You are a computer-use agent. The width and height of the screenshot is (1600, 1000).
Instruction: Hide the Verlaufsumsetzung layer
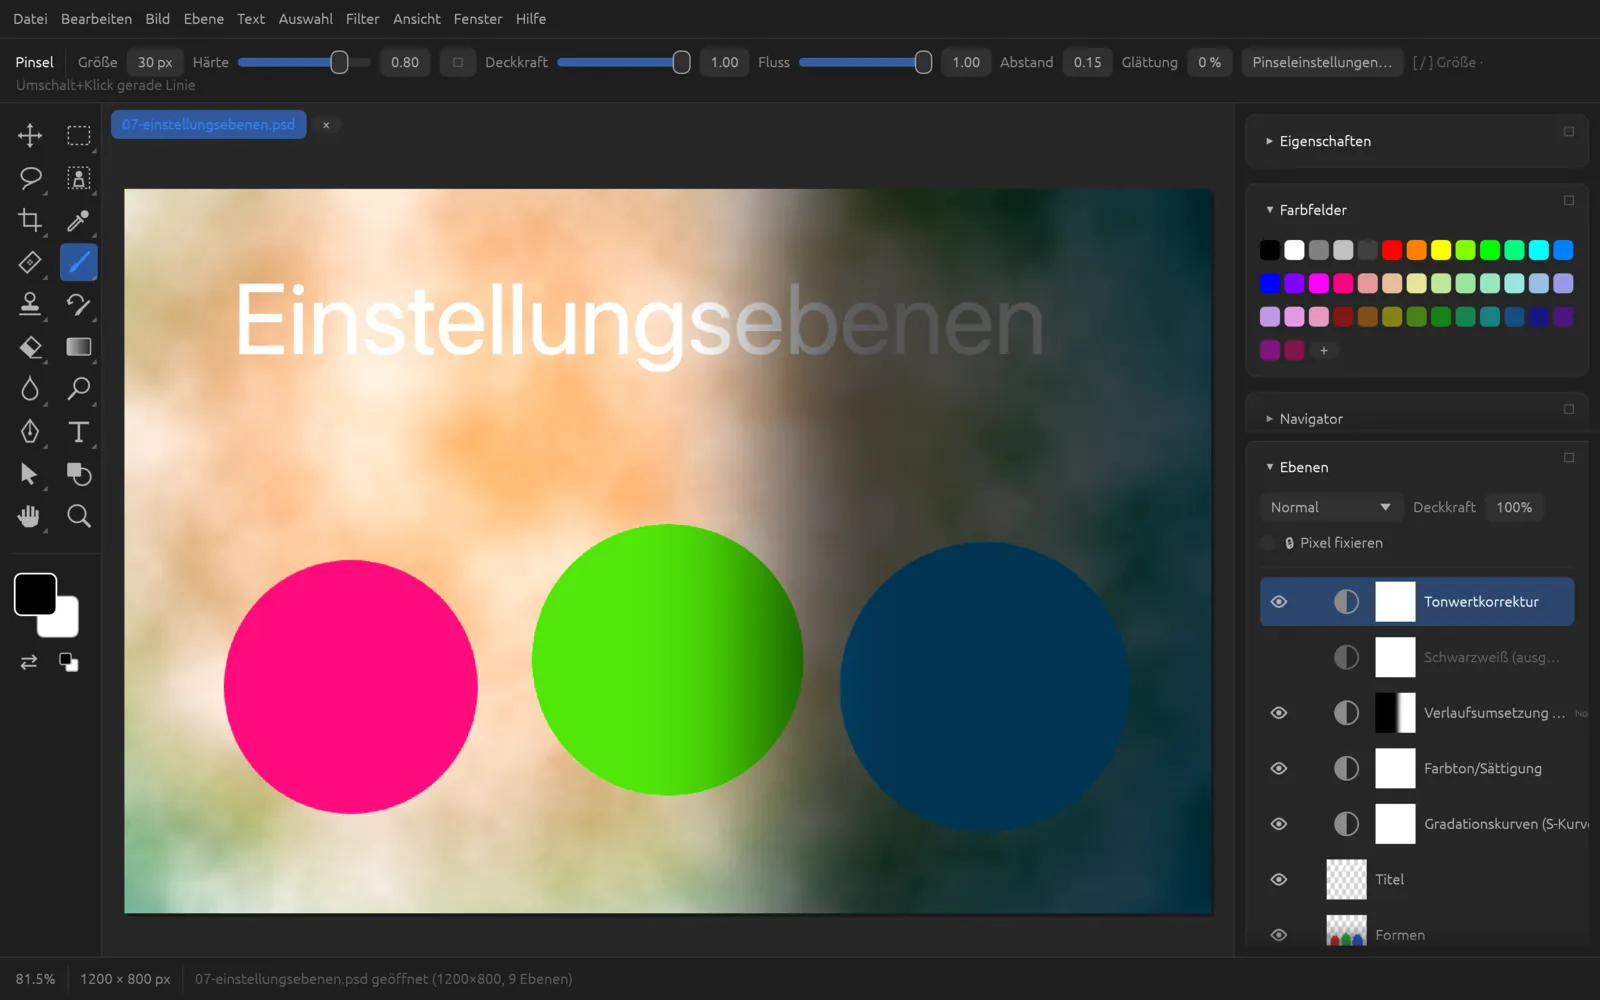[1279, 713]
